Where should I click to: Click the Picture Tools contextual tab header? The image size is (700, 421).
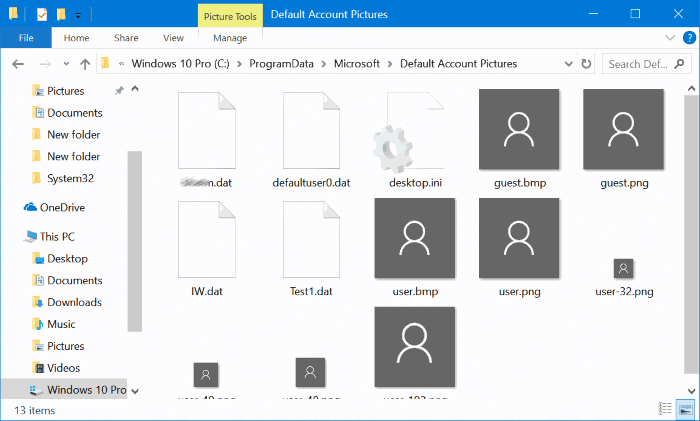tap(230, 16)
